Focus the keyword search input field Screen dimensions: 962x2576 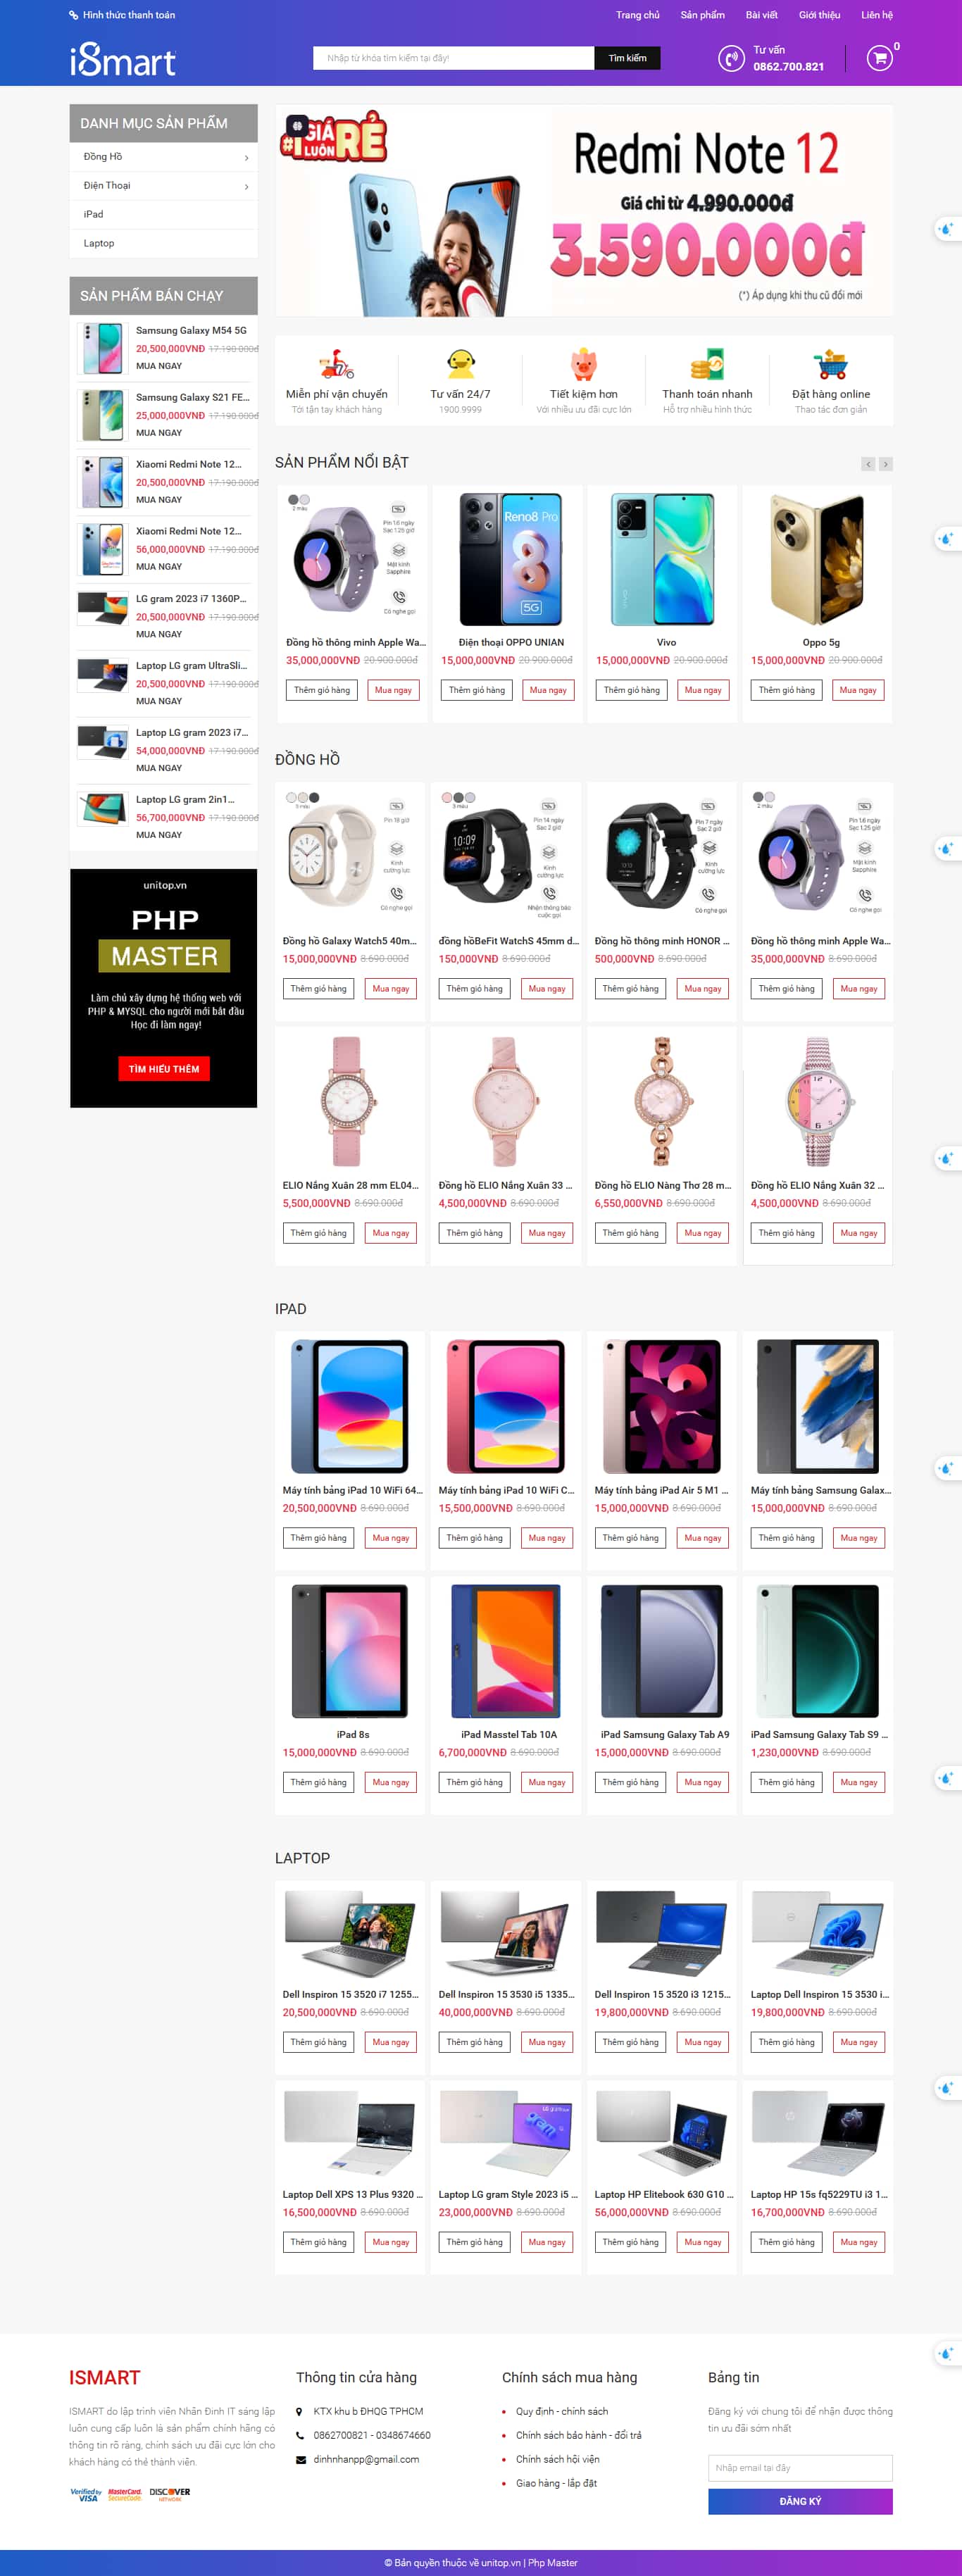[x=454, y=58]
